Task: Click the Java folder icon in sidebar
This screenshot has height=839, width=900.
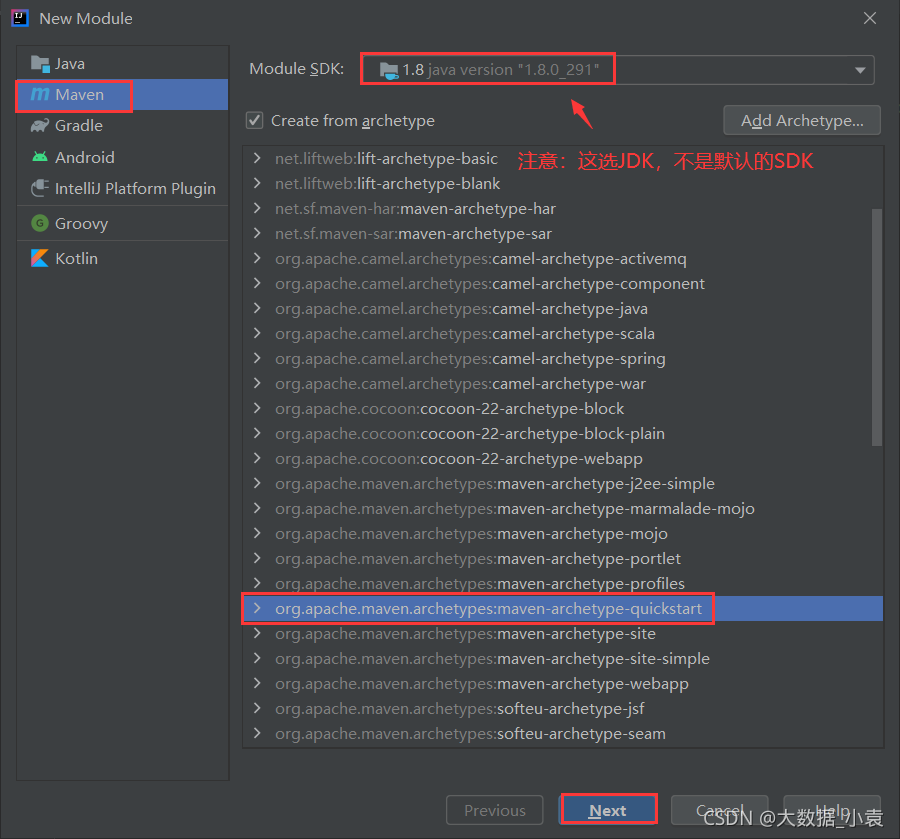Action: (40, 64)
